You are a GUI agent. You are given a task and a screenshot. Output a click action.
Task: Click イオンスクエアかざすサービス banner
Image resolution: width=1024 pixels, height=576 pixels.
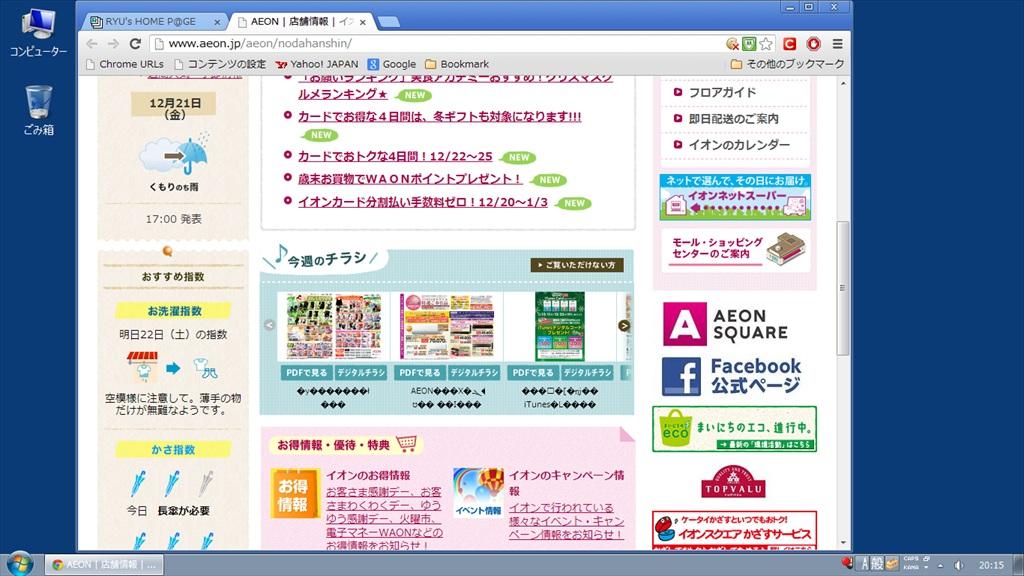pos(734,530)
